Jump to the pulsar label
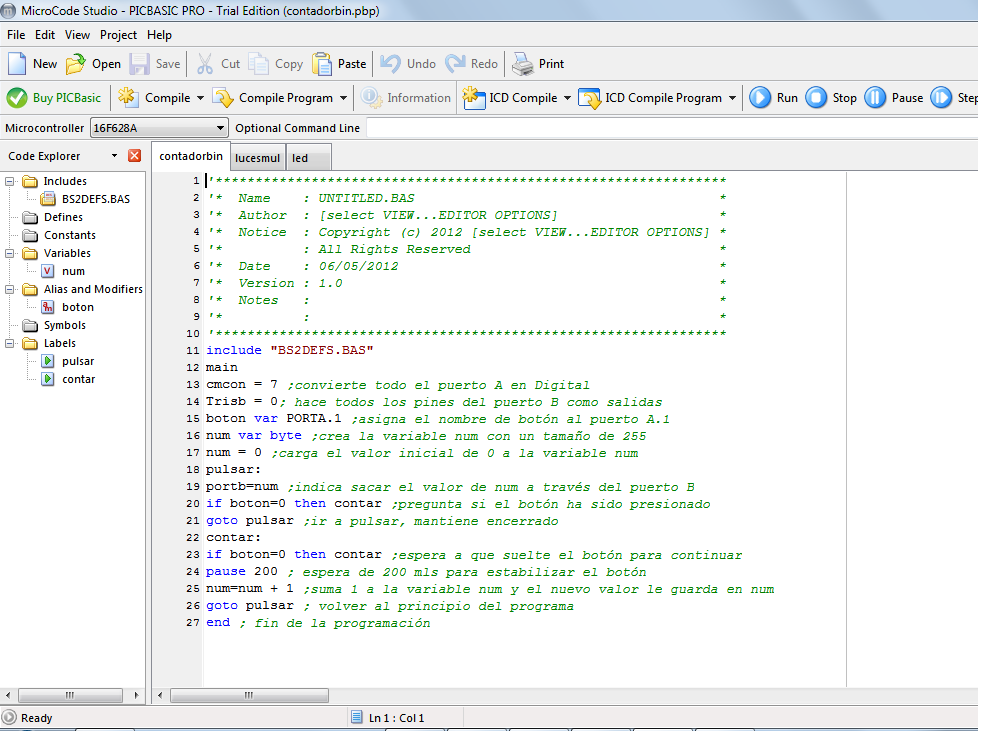 point(78,361)
